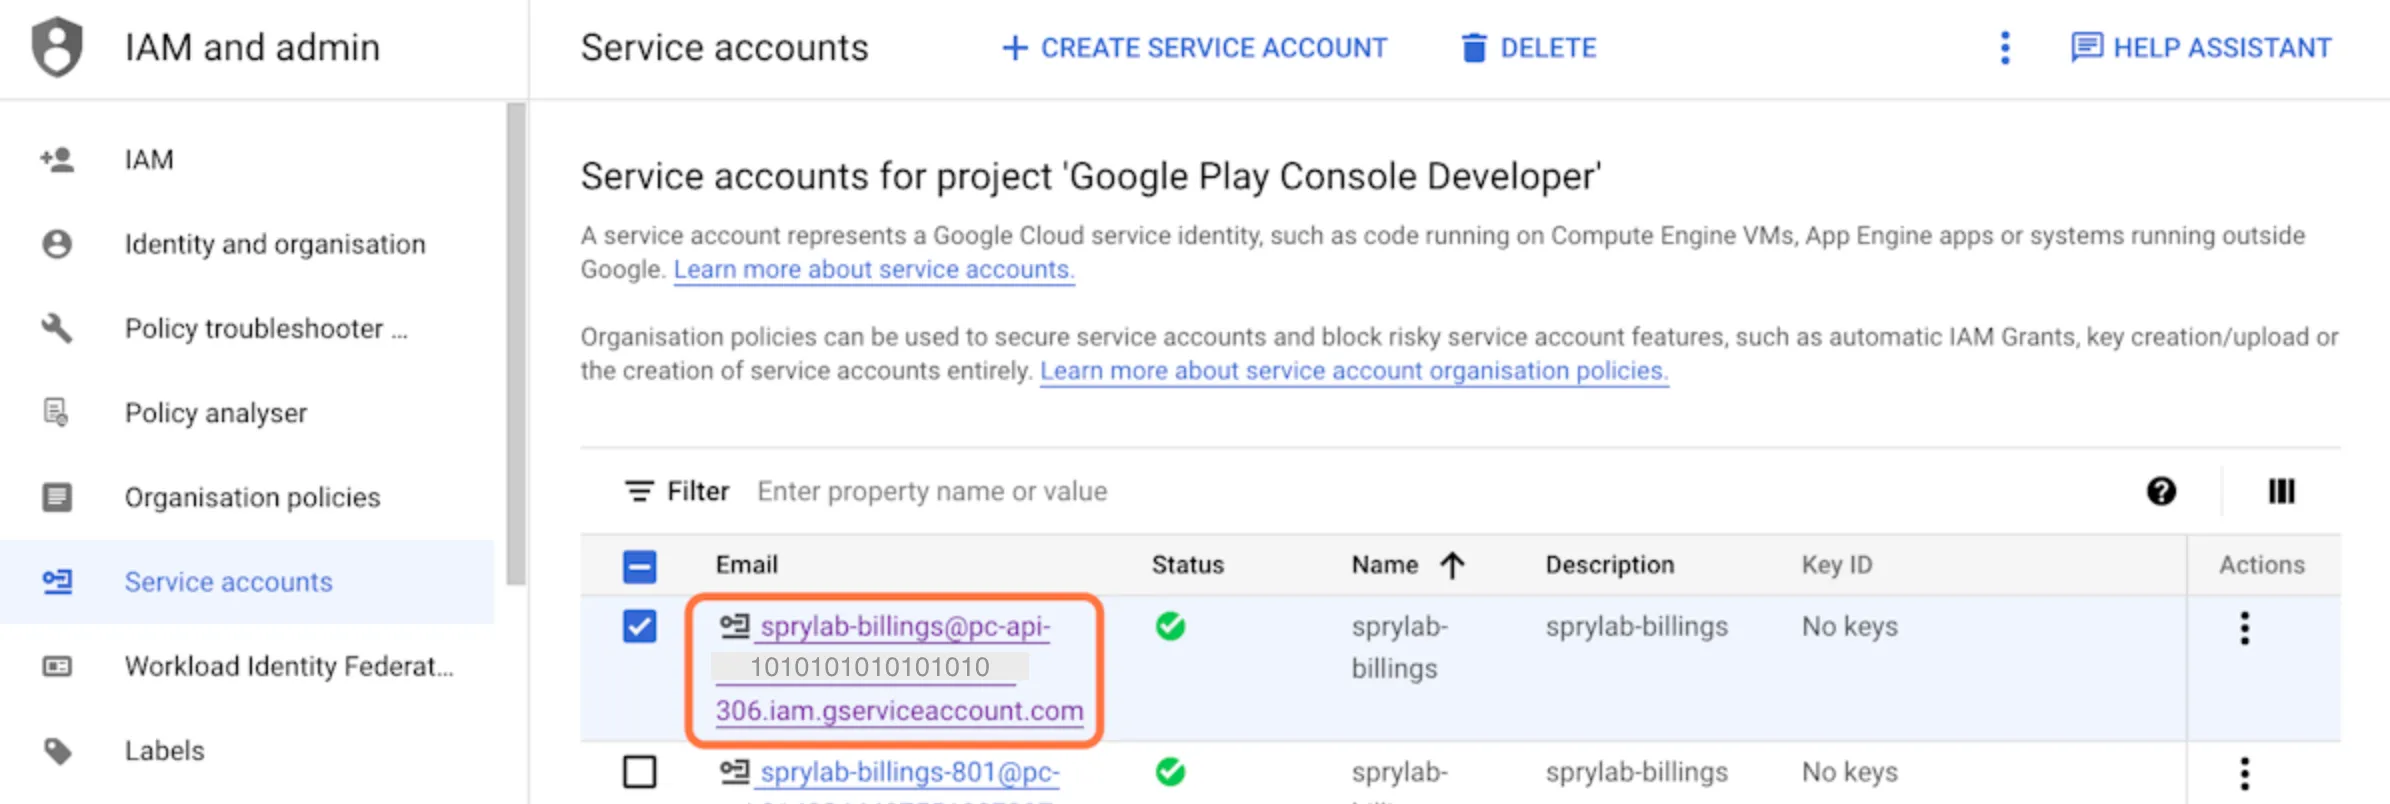
Task: Click green status checkmark for sprylab-billings-801 row
Action: point(1170,772)
